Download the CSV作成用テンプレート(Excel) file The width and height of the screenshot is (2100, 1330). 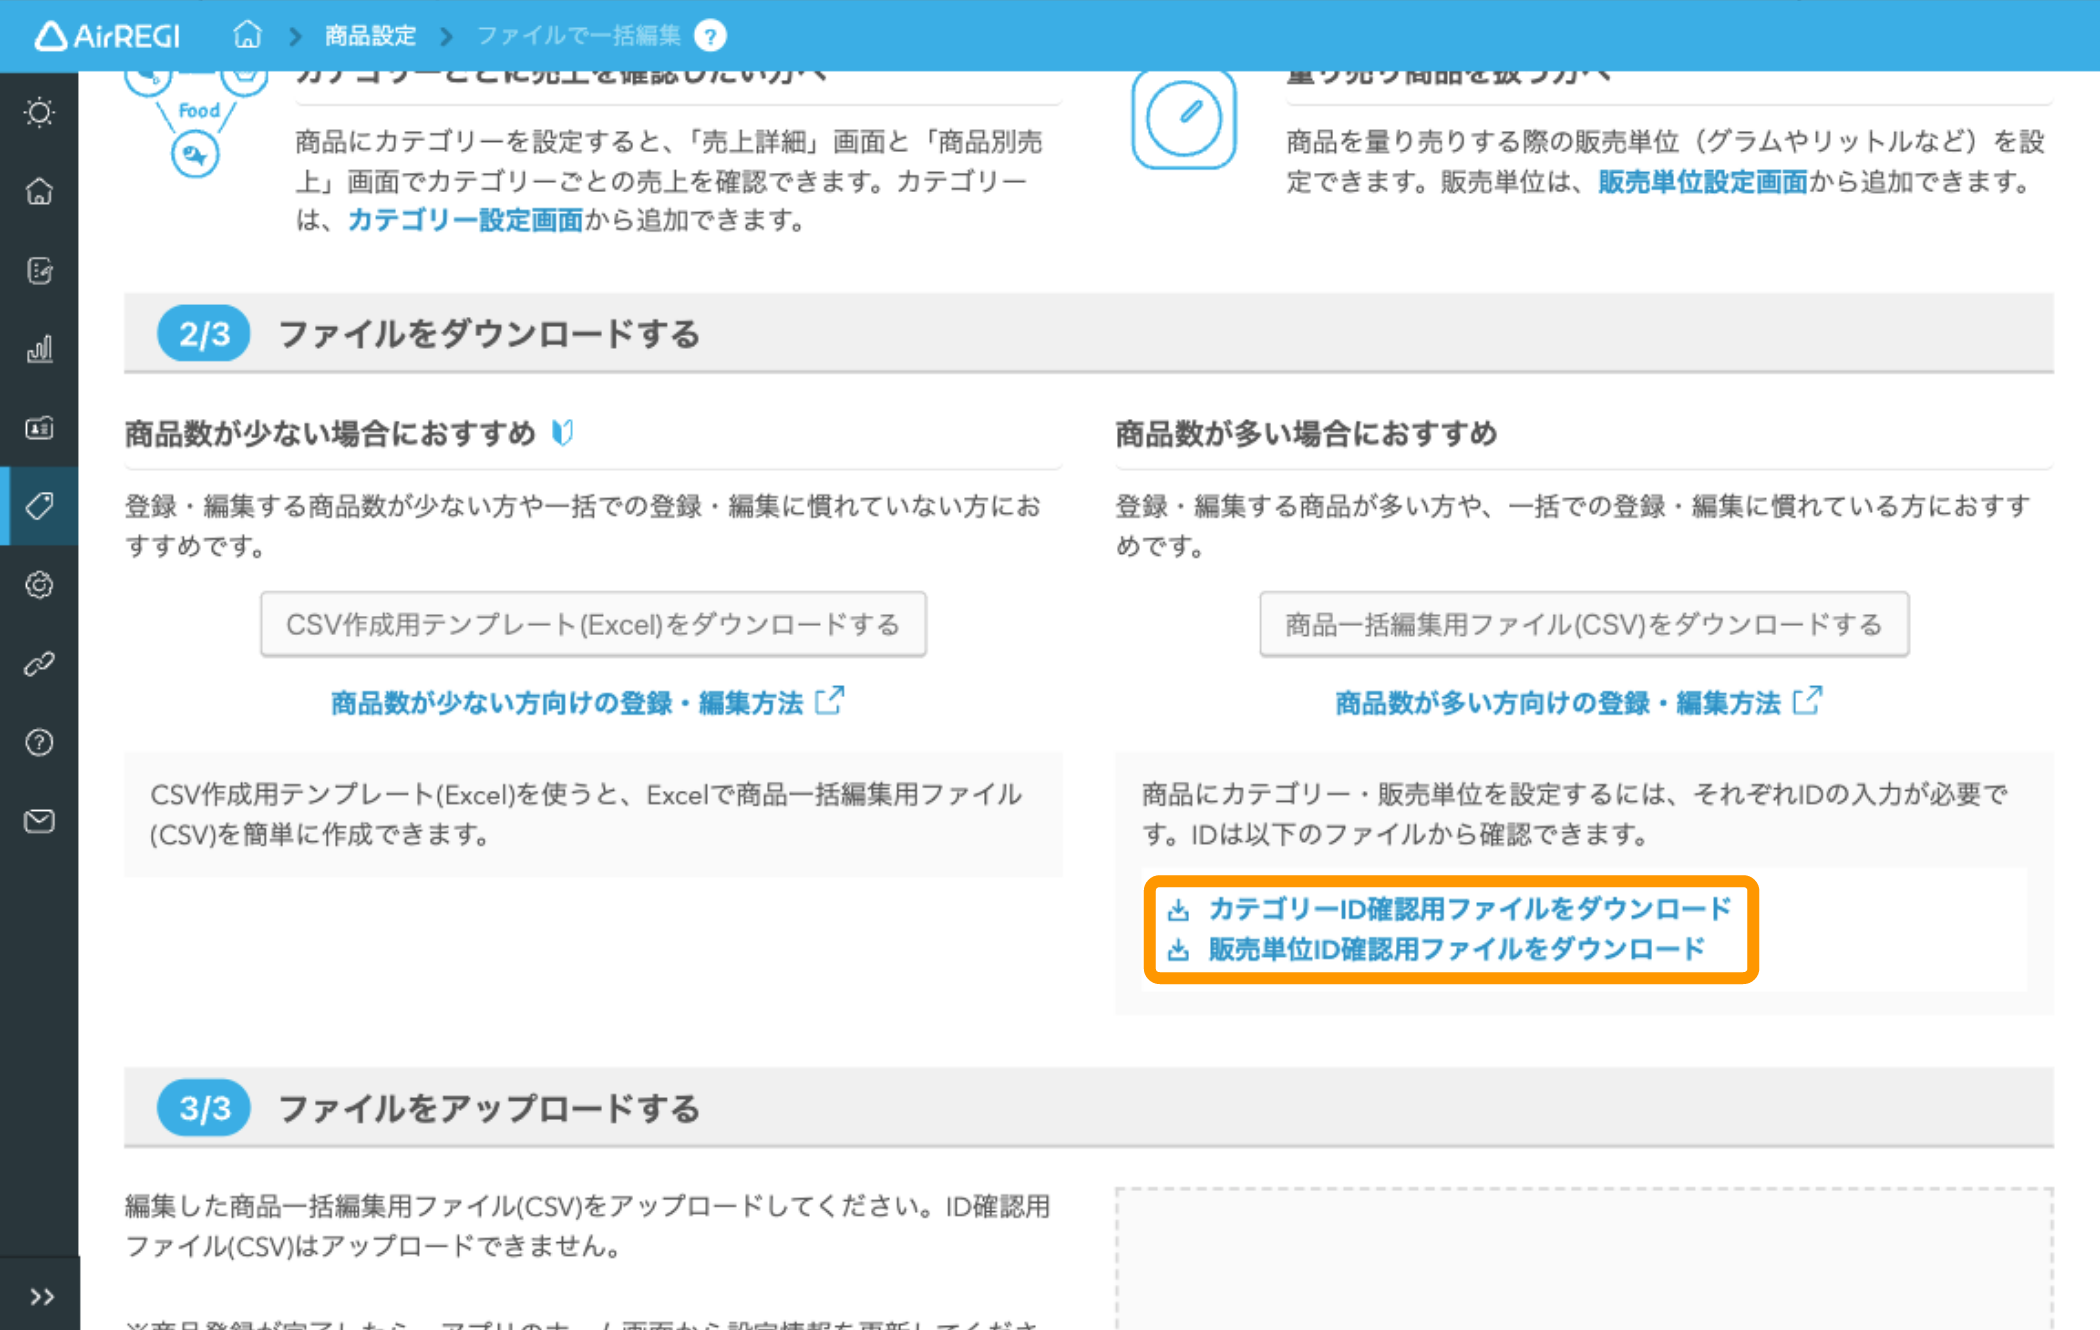point(593,625)
